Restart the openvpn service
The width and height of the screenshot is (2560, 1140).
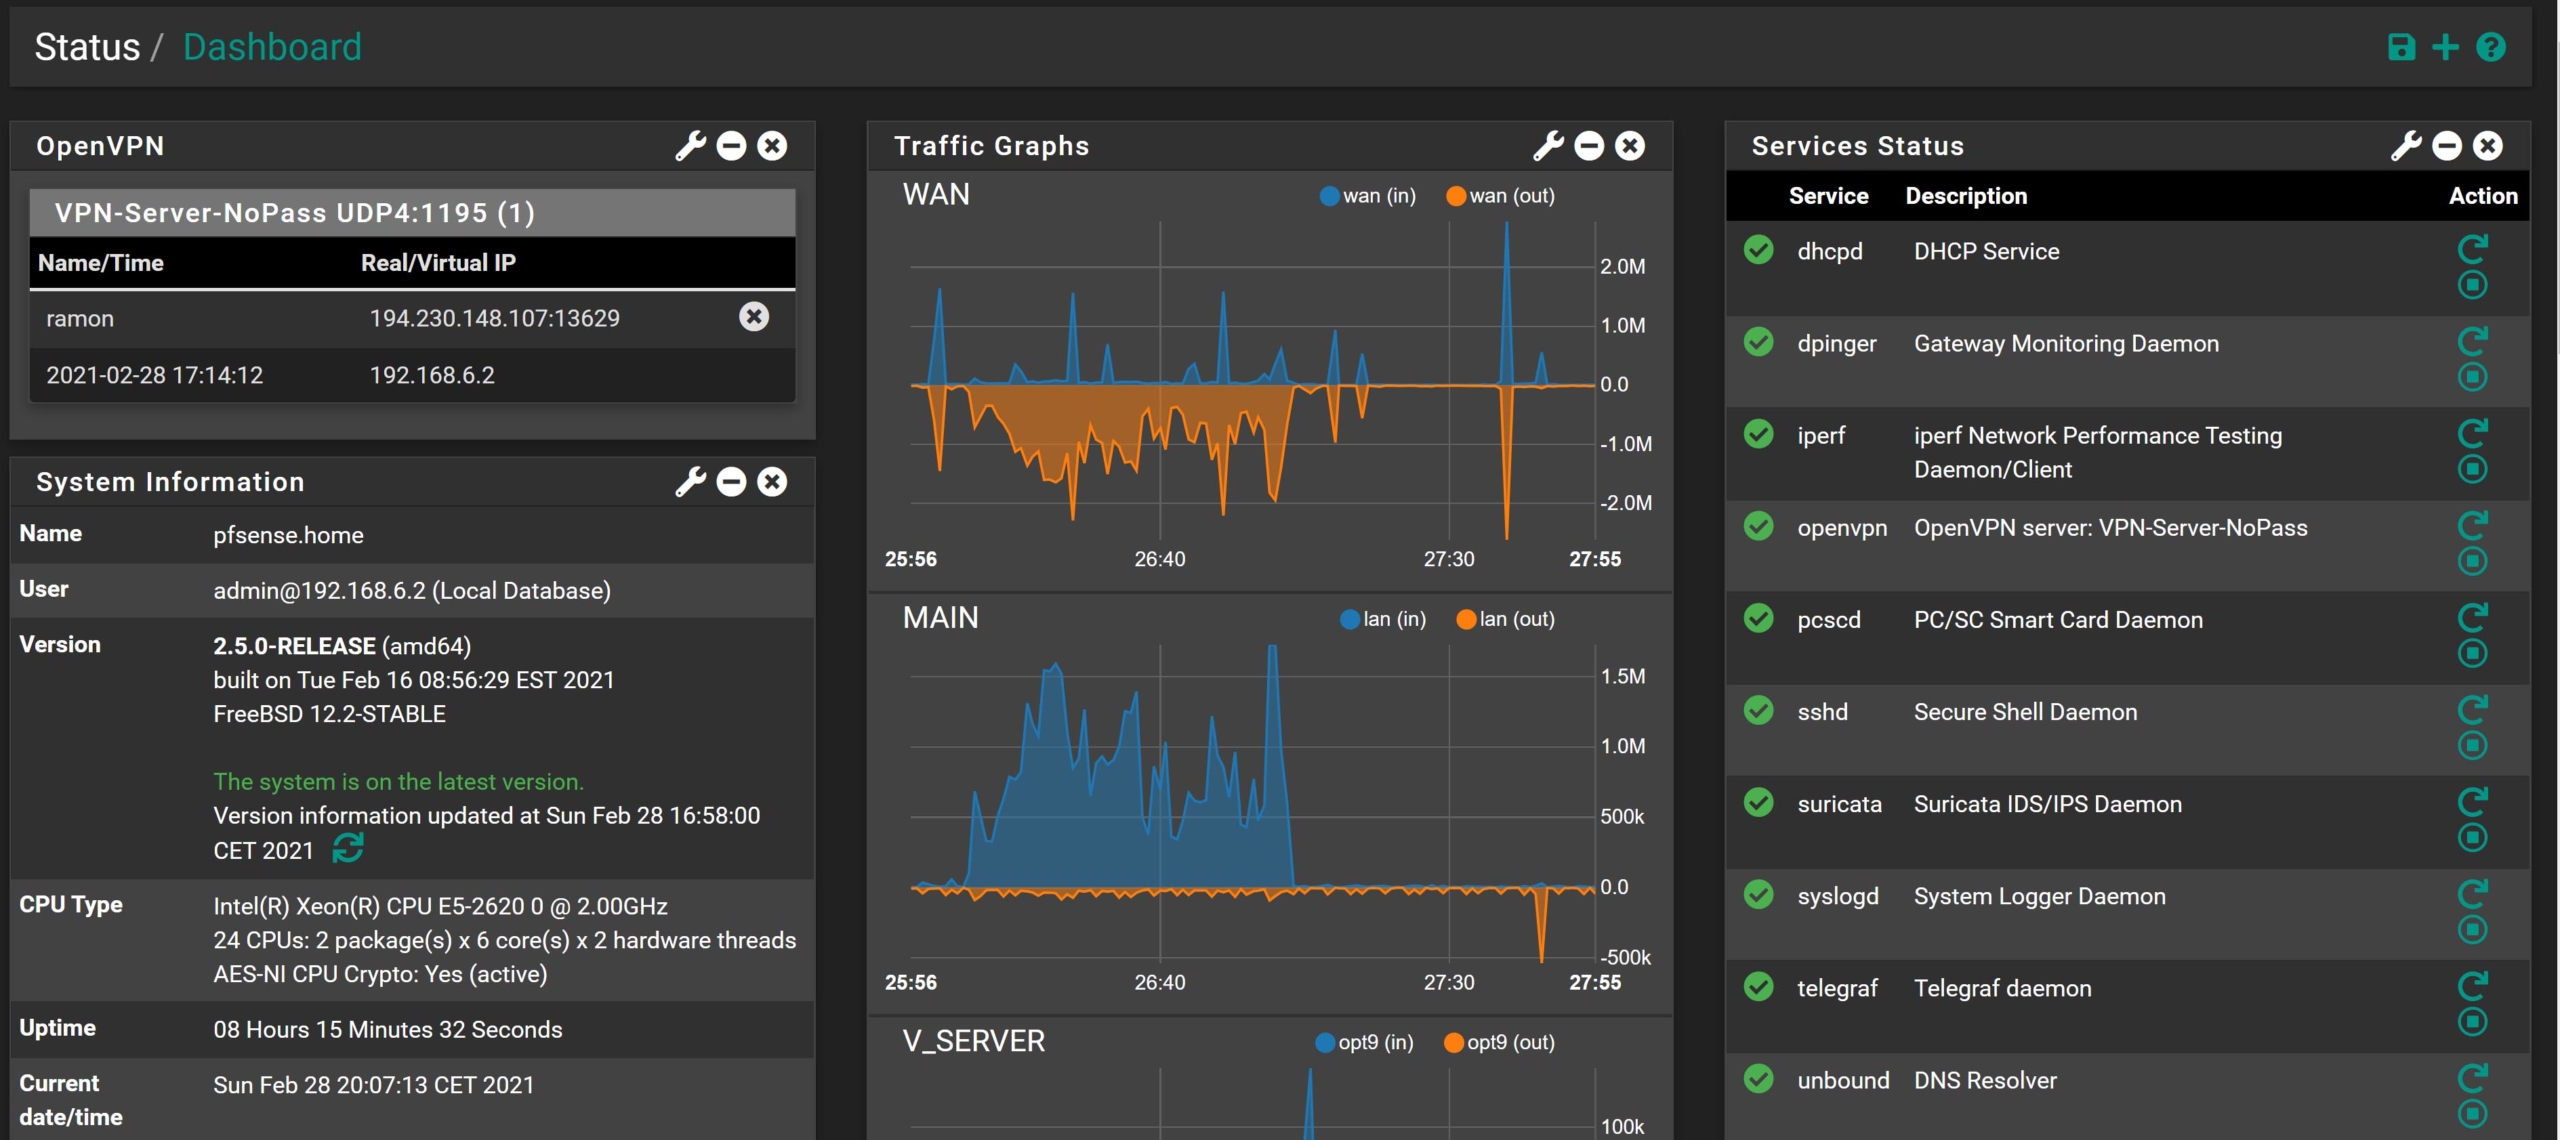tap(2472, 524)
